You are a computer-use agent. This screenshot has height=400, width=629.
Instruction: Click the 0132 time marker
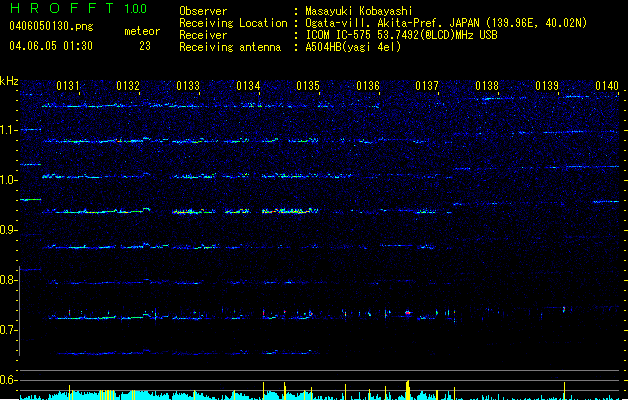coord(128,86)
